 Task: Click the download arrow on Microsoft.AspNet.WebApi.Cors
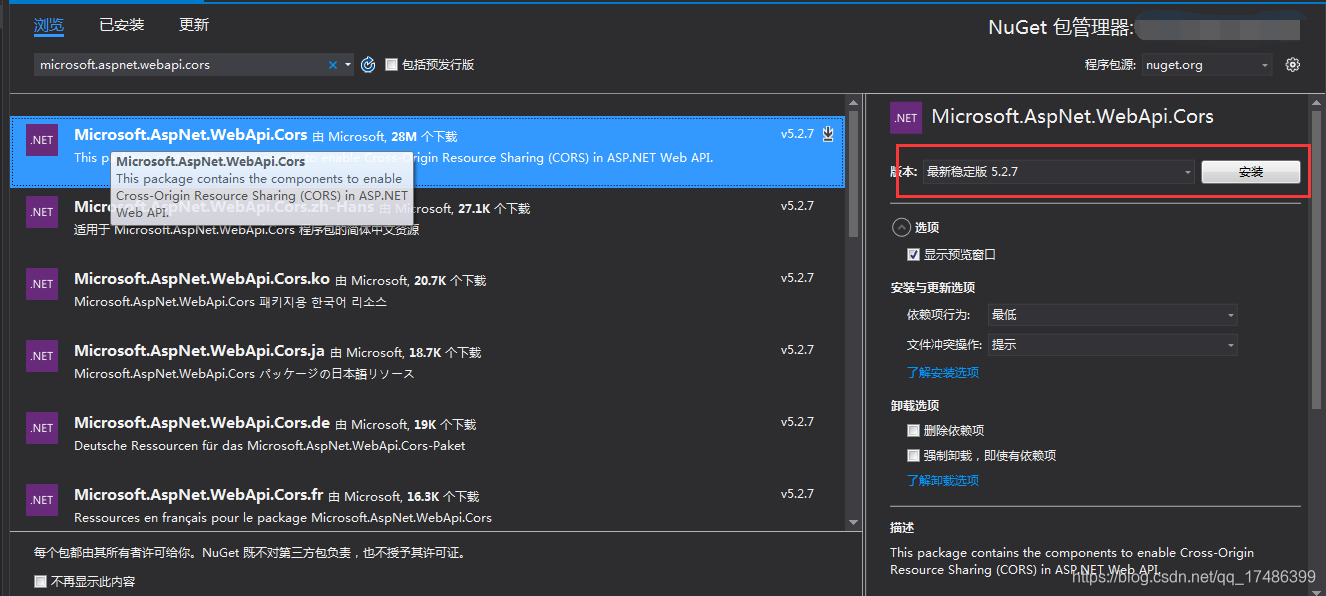tap(828, 134)
